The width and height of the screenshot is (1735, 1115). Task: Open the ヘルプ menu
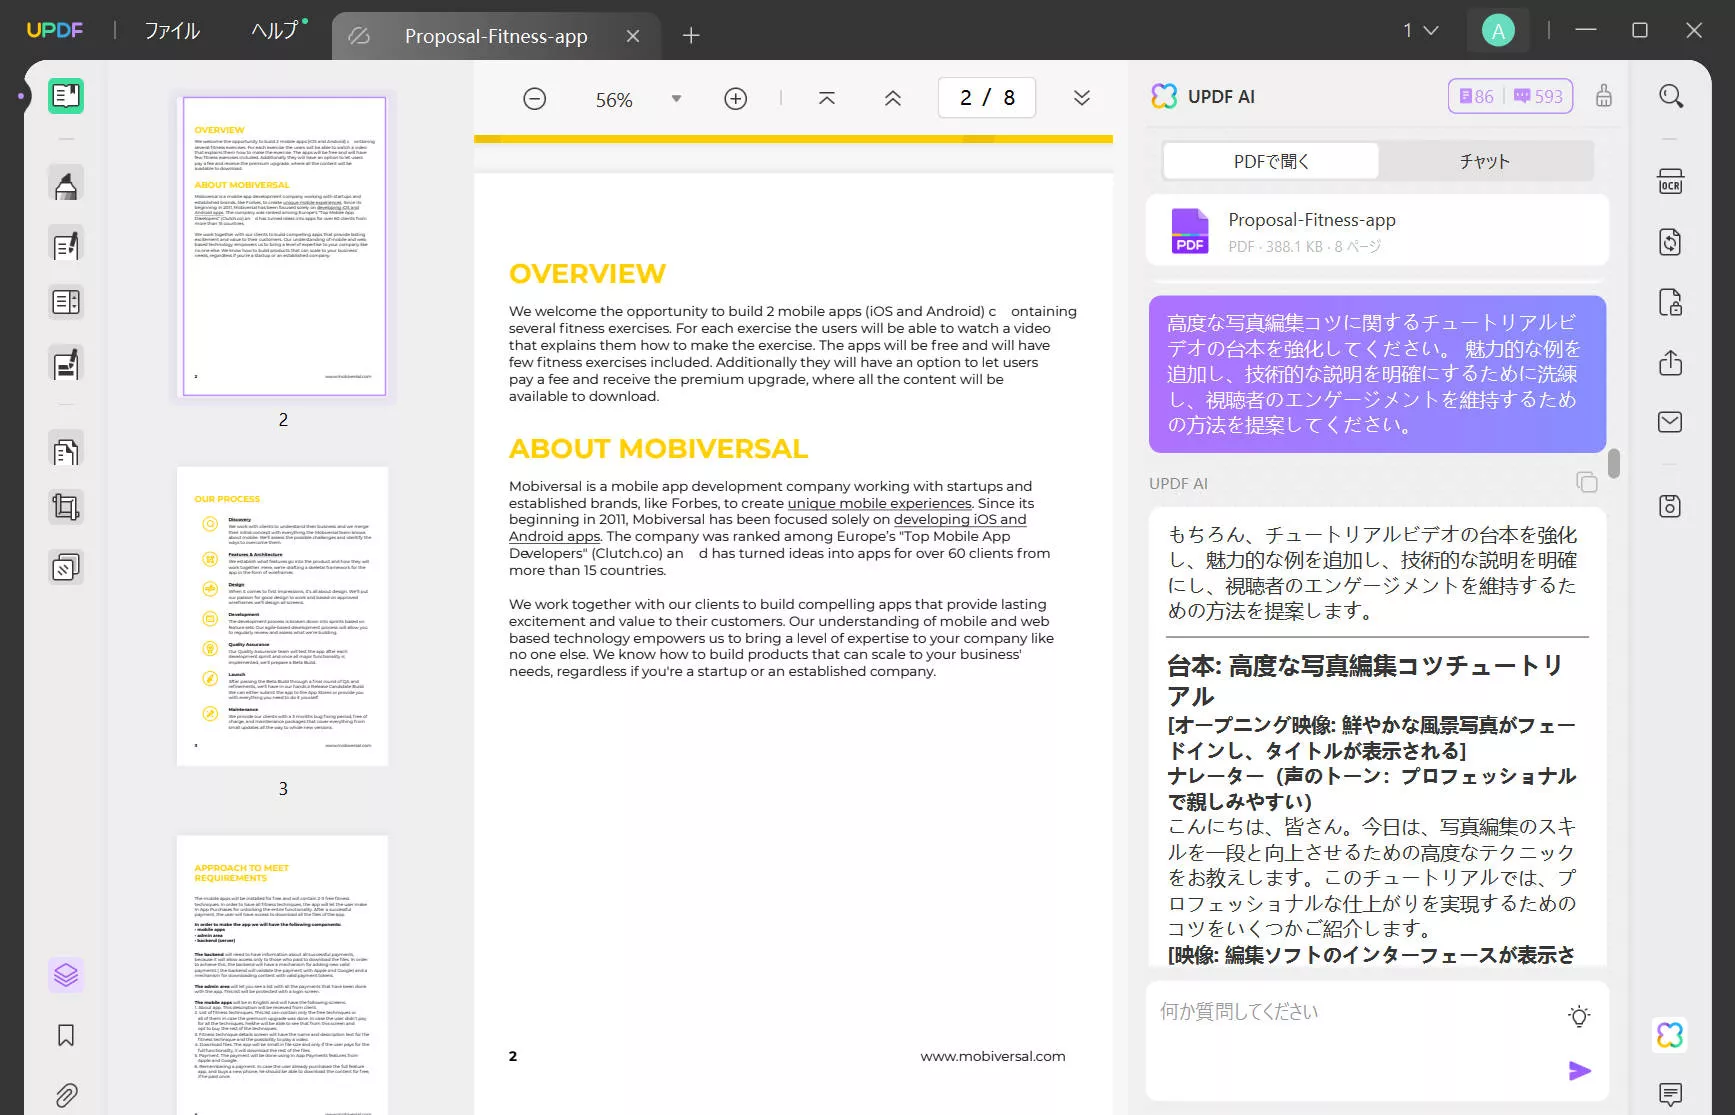click(275, 31)
